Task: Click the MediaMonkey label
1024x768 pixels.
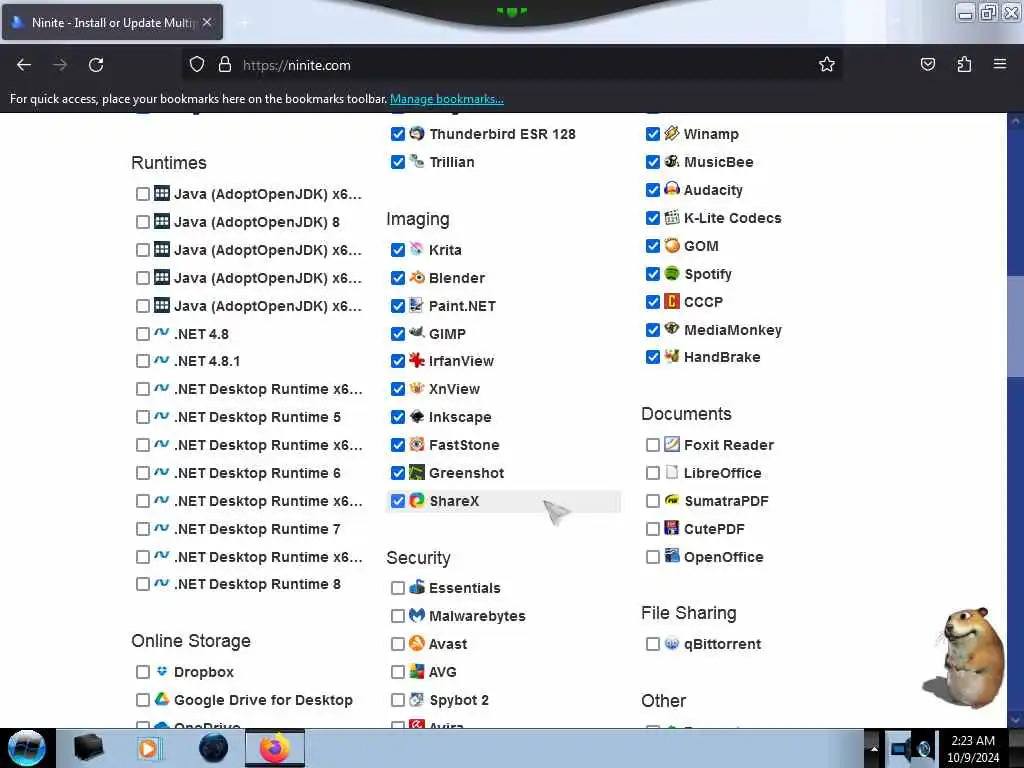Action: coord(733,330)
